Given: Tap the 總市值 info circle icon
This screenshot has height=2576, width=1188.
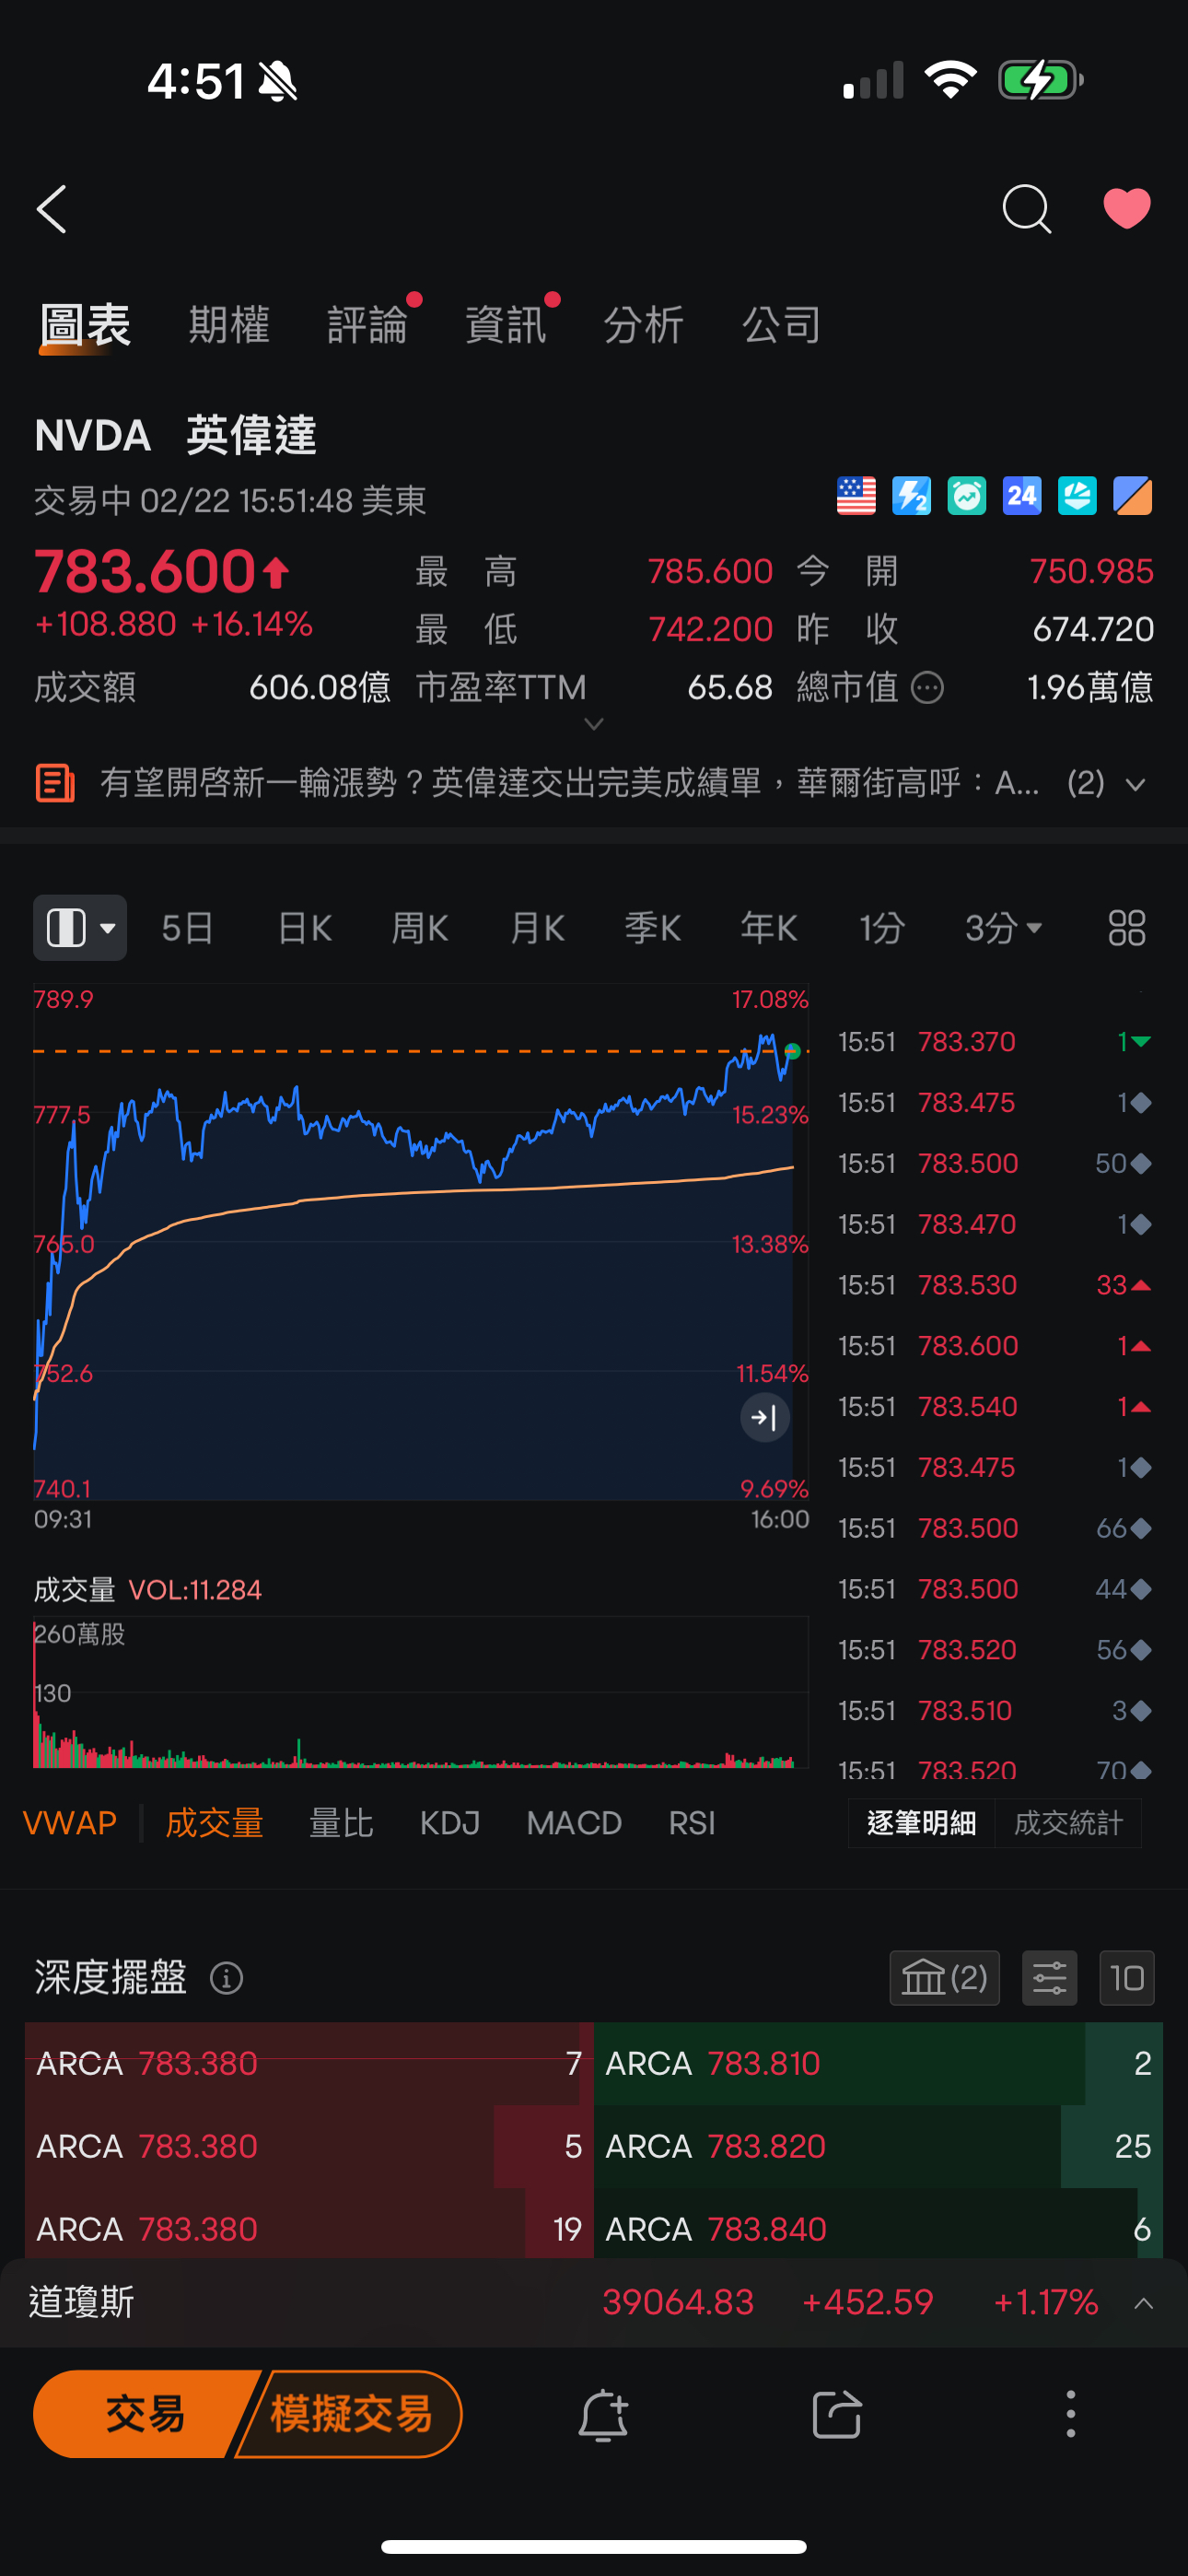Looking at the screenshot, I should 928,688.
